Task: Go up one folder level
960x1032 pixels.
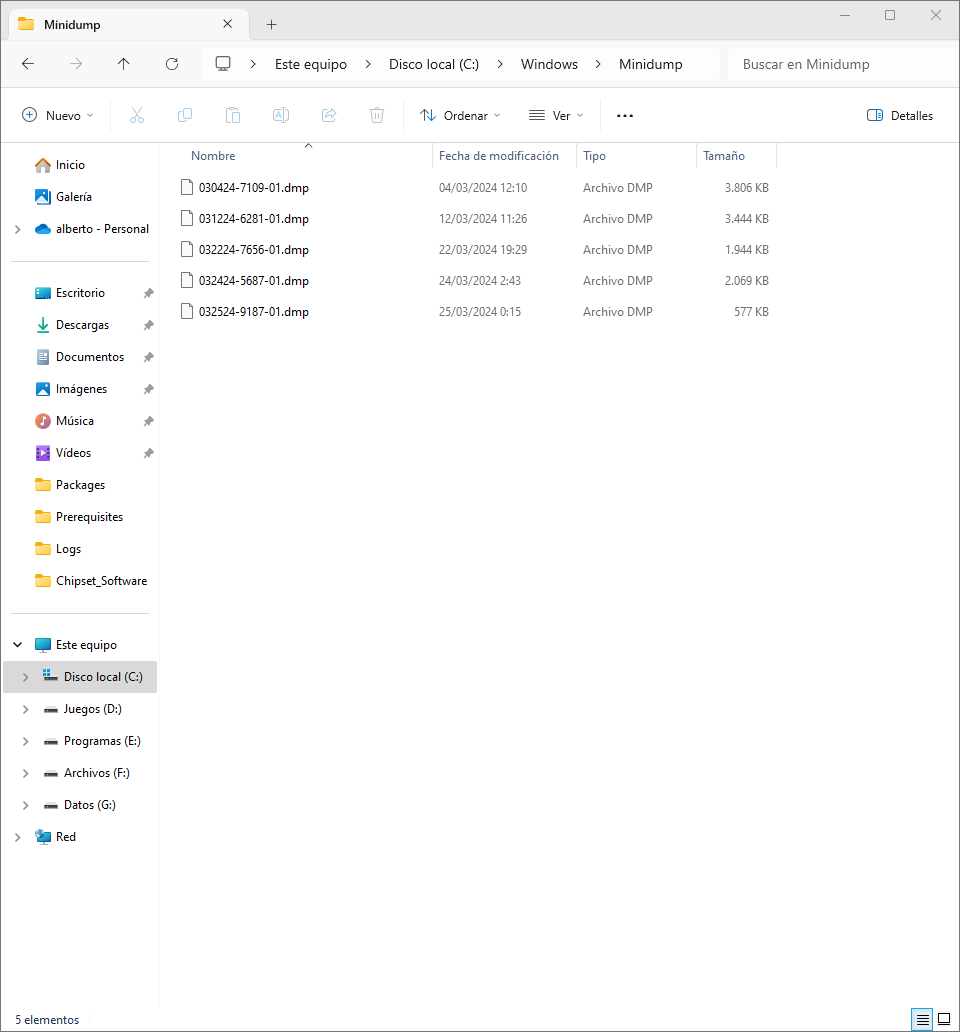Action: 124,64
